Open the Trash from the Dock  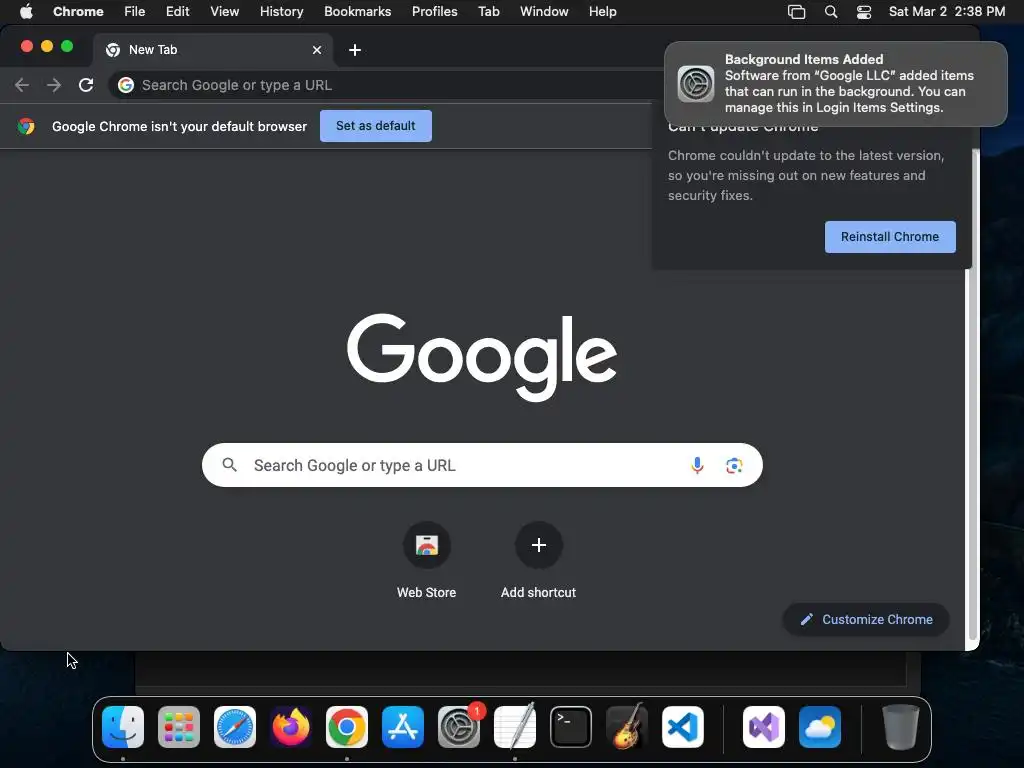901,727
